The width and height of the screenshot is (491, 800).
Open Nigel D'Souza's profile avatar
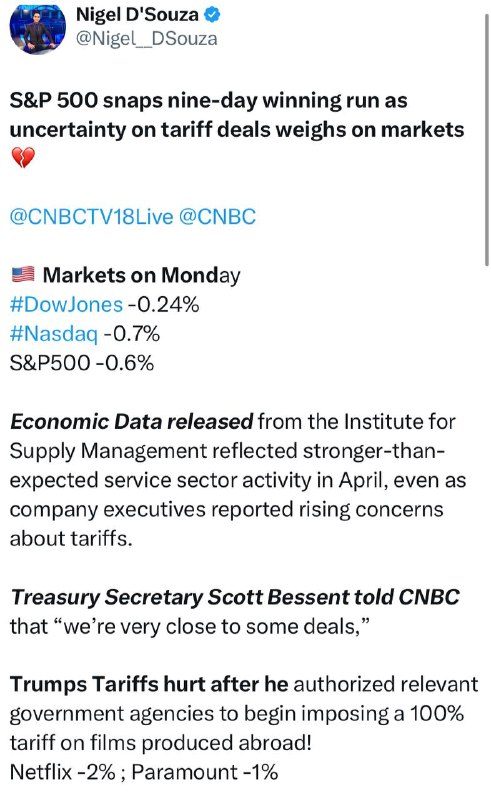[38, 28]
